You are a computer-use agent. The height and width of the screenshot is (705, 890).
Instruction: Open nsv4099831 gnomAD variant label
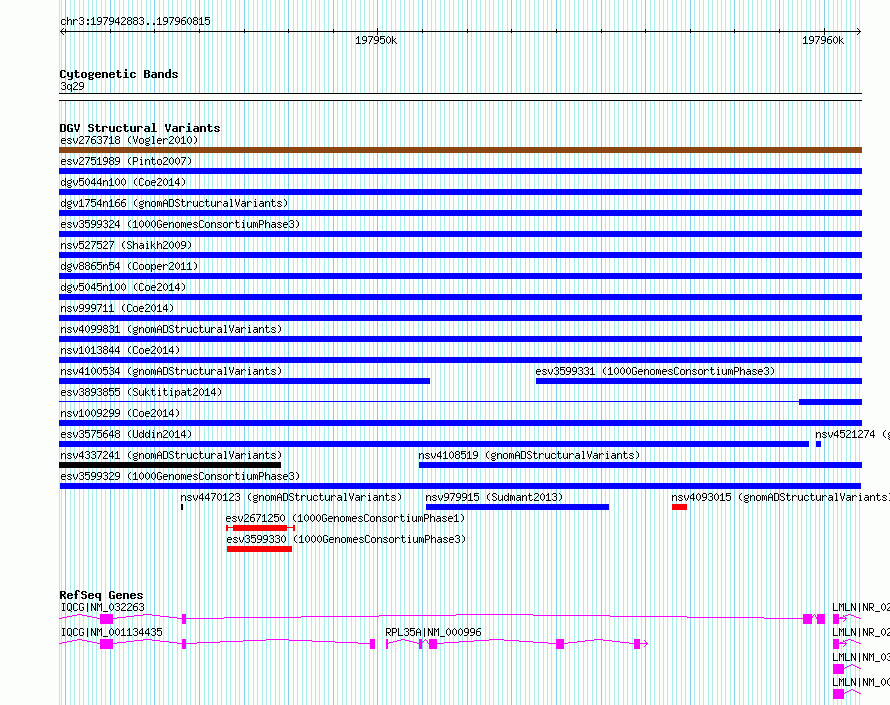(171, 329)
